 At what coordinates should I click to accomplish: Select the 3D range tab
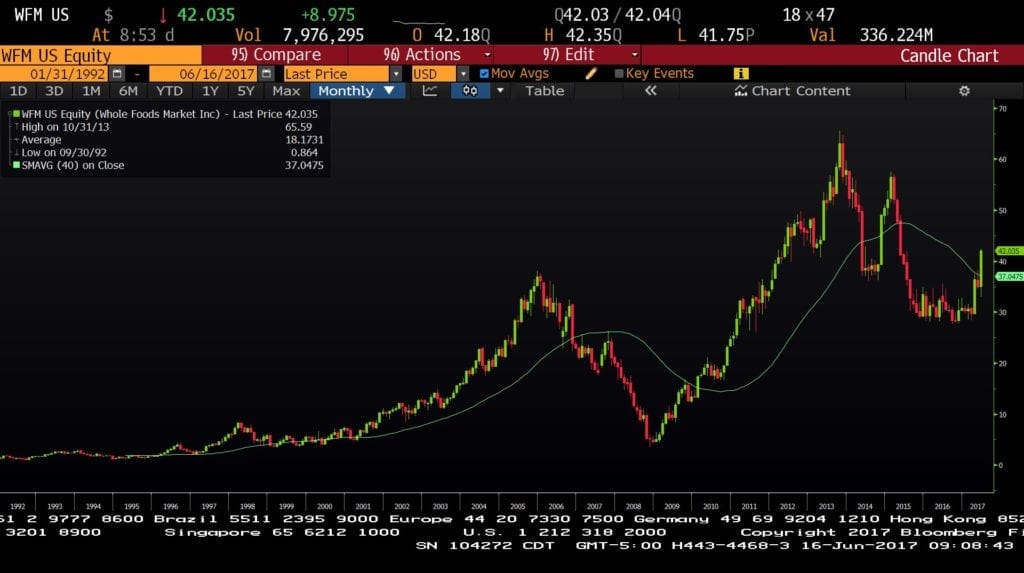click(x=54, y=91)
